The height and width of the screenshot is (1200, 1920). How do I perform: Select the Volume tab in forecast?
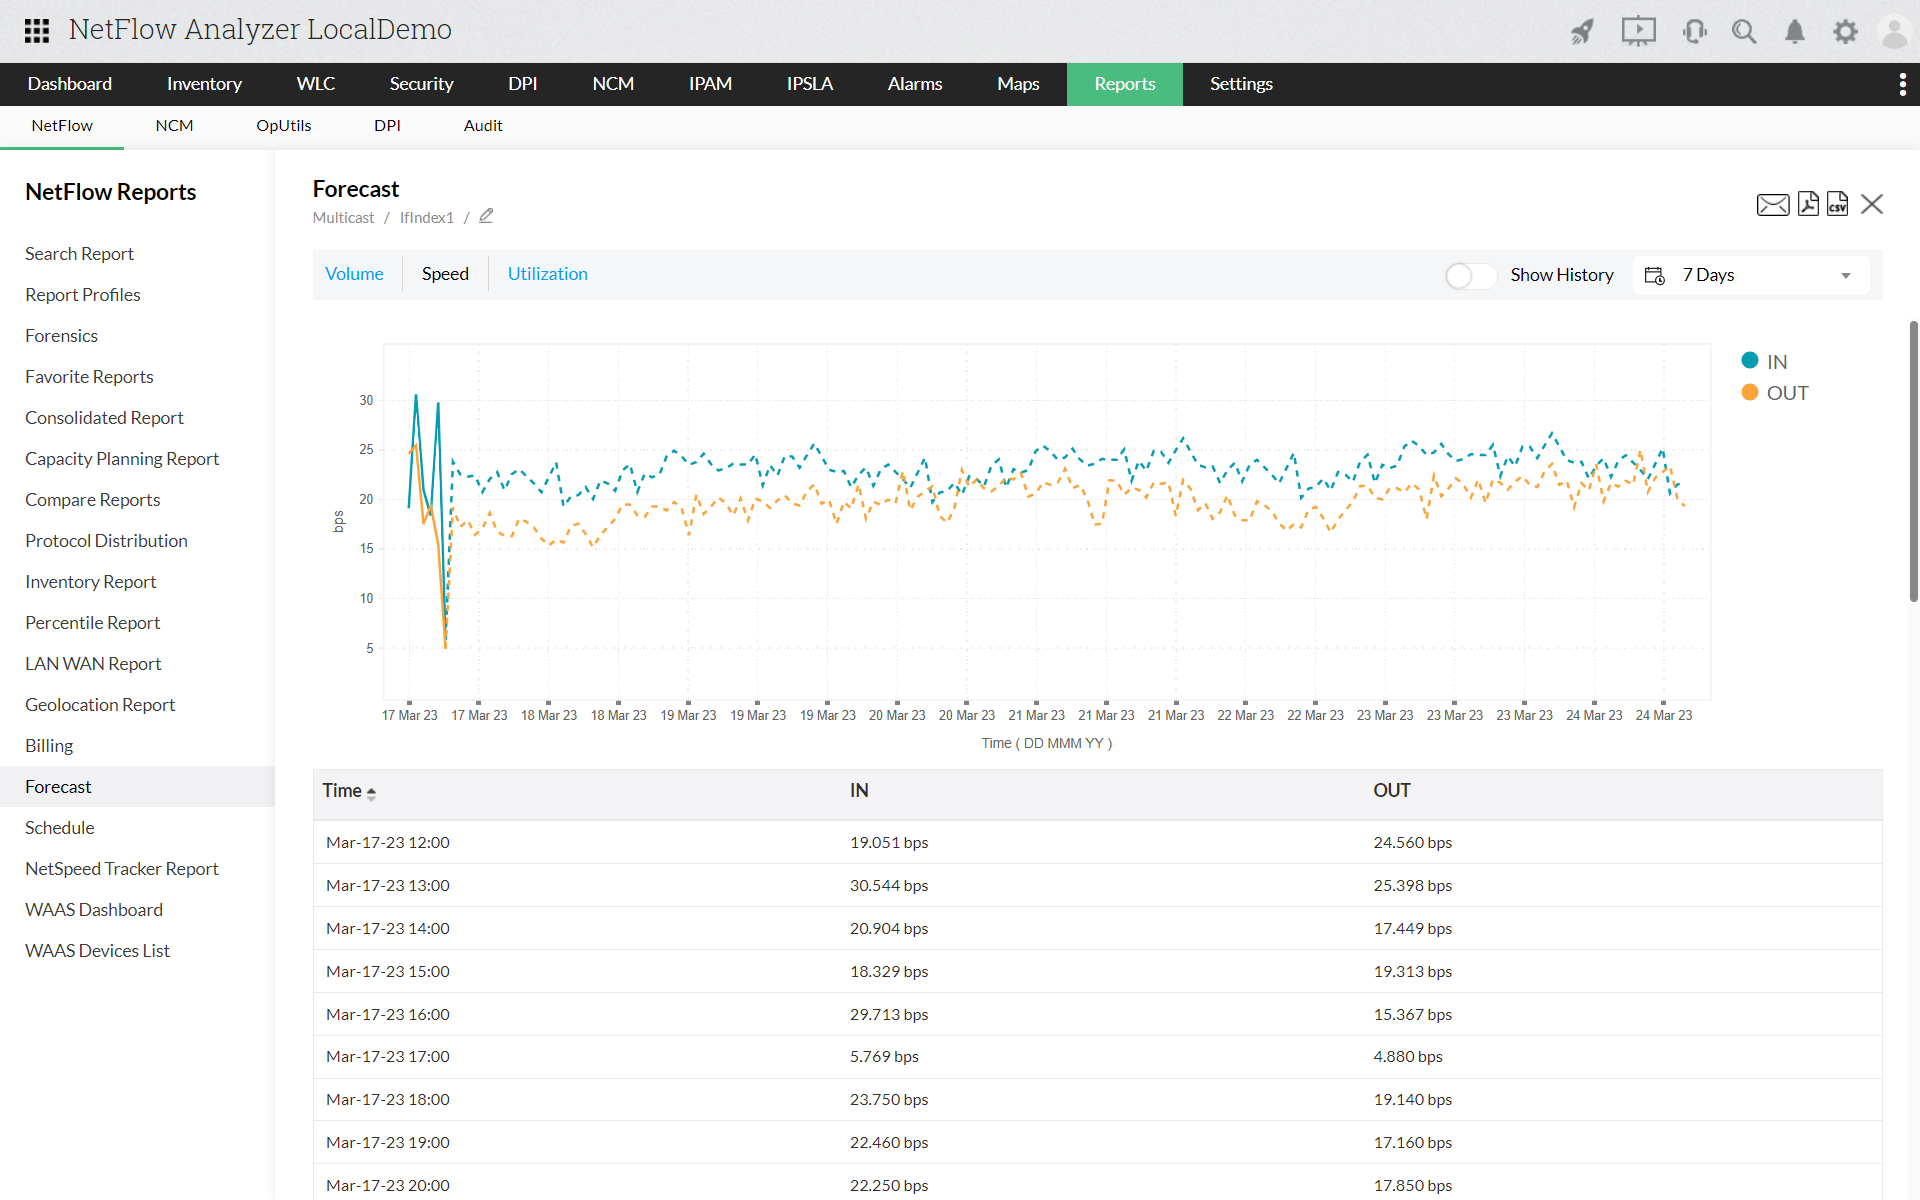click(354, 274)
